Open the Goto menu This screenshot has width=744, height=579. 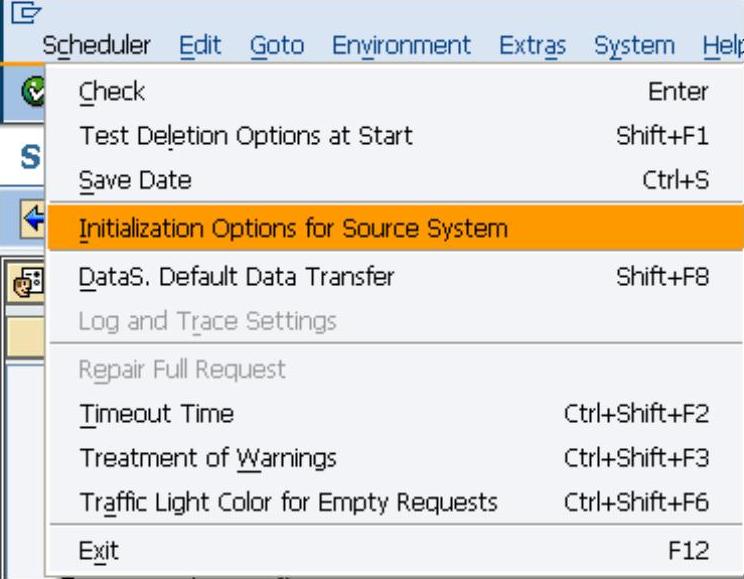276,46
